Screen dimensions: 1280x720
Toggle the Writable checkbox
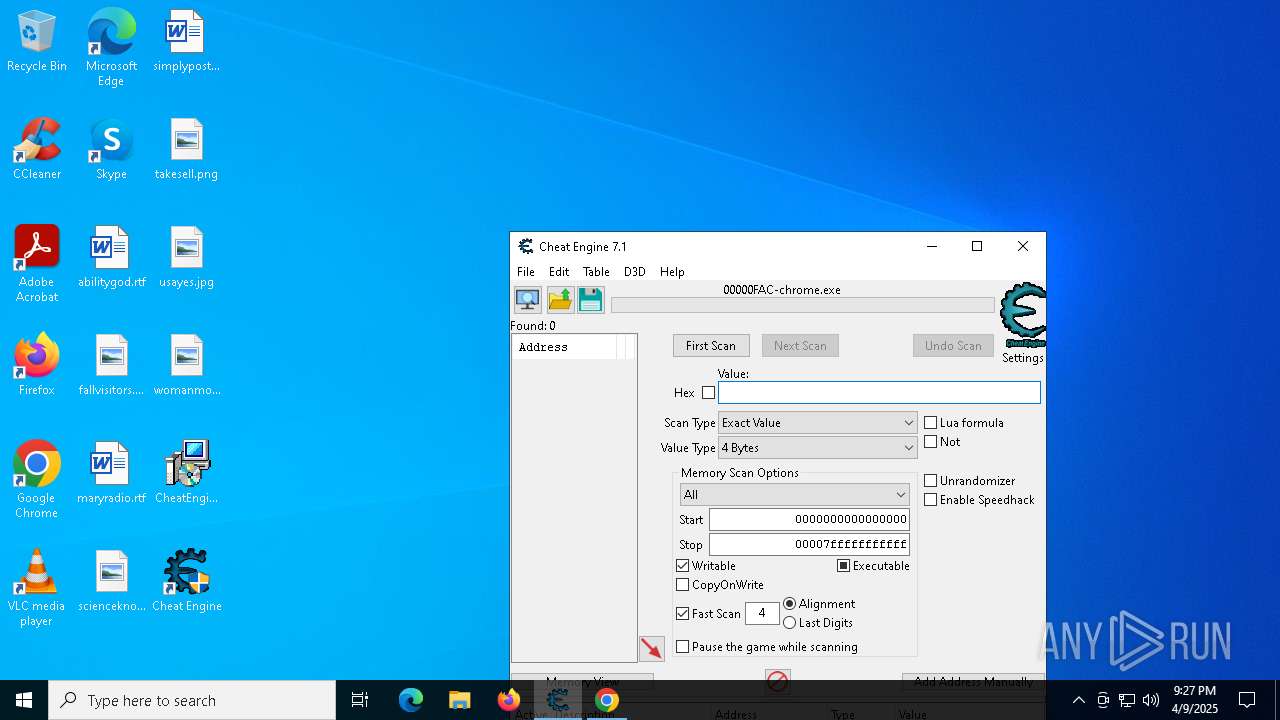pos(683,566)
